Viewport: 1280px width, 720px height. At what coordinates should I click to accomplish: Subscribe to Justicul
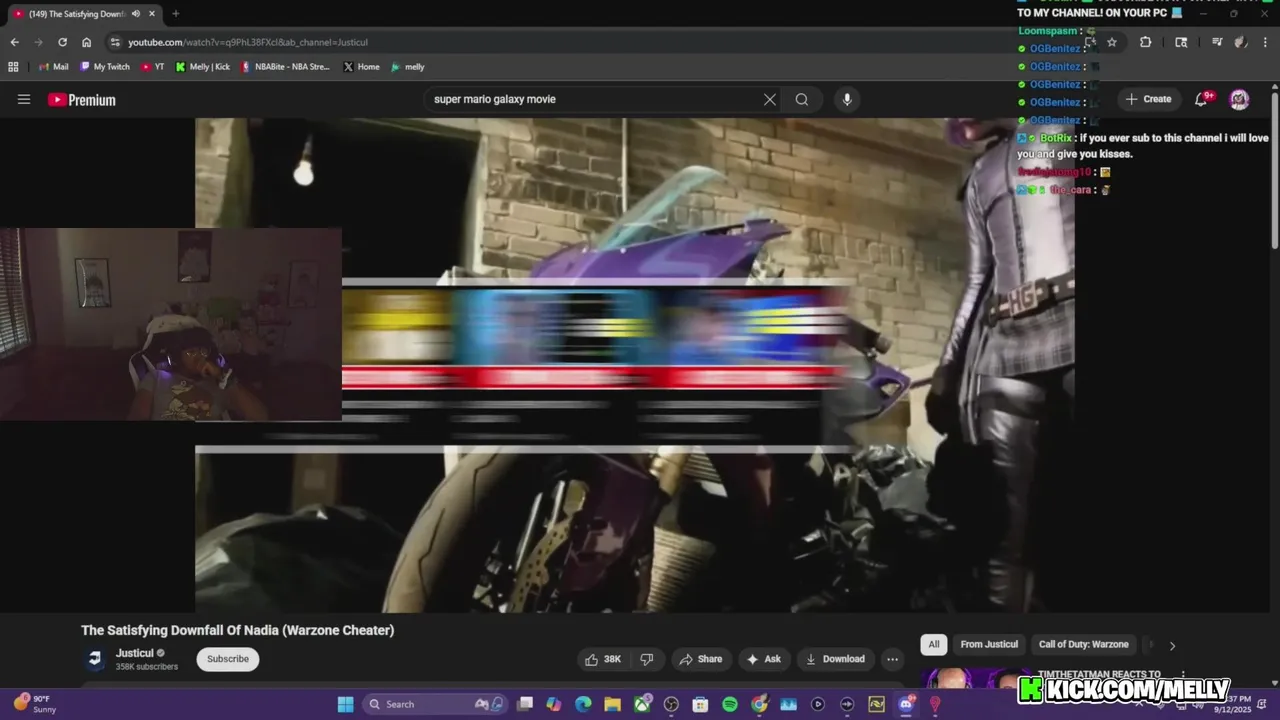[x=228, y=659]
